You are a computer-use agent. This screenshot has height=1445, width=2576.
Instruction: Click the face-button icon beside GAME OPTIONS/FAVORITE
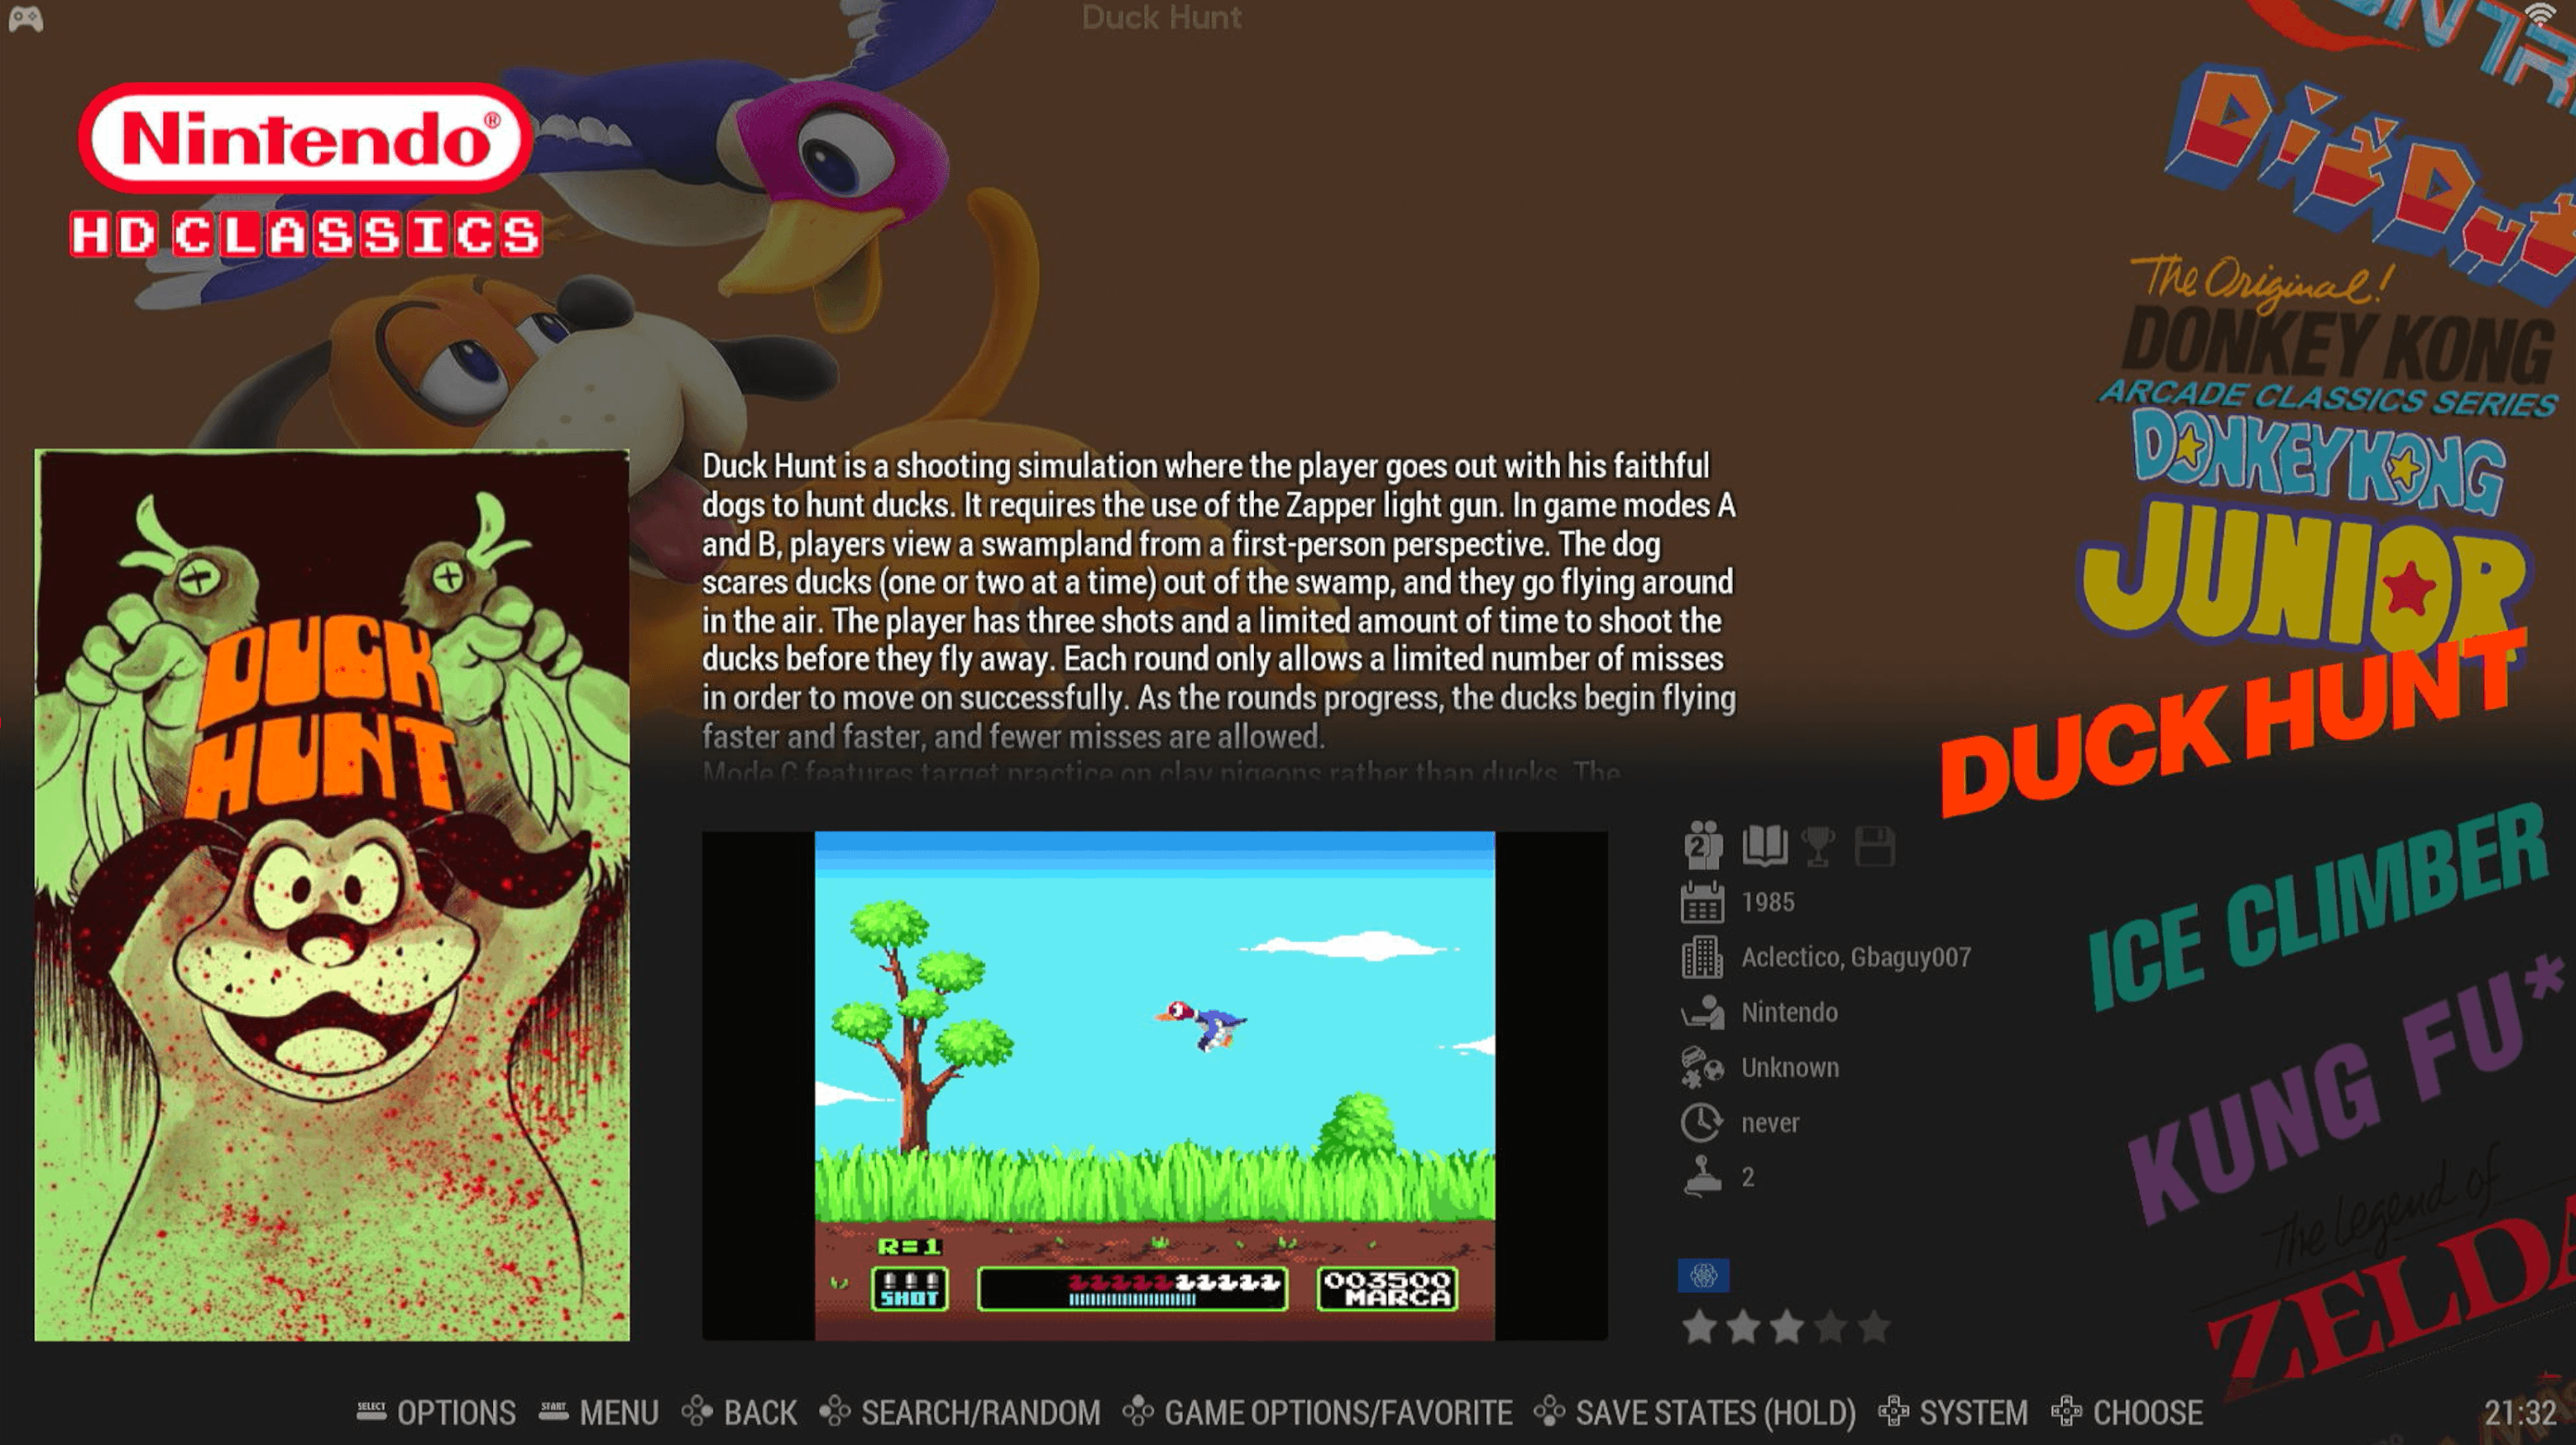coord(1138,1412)
